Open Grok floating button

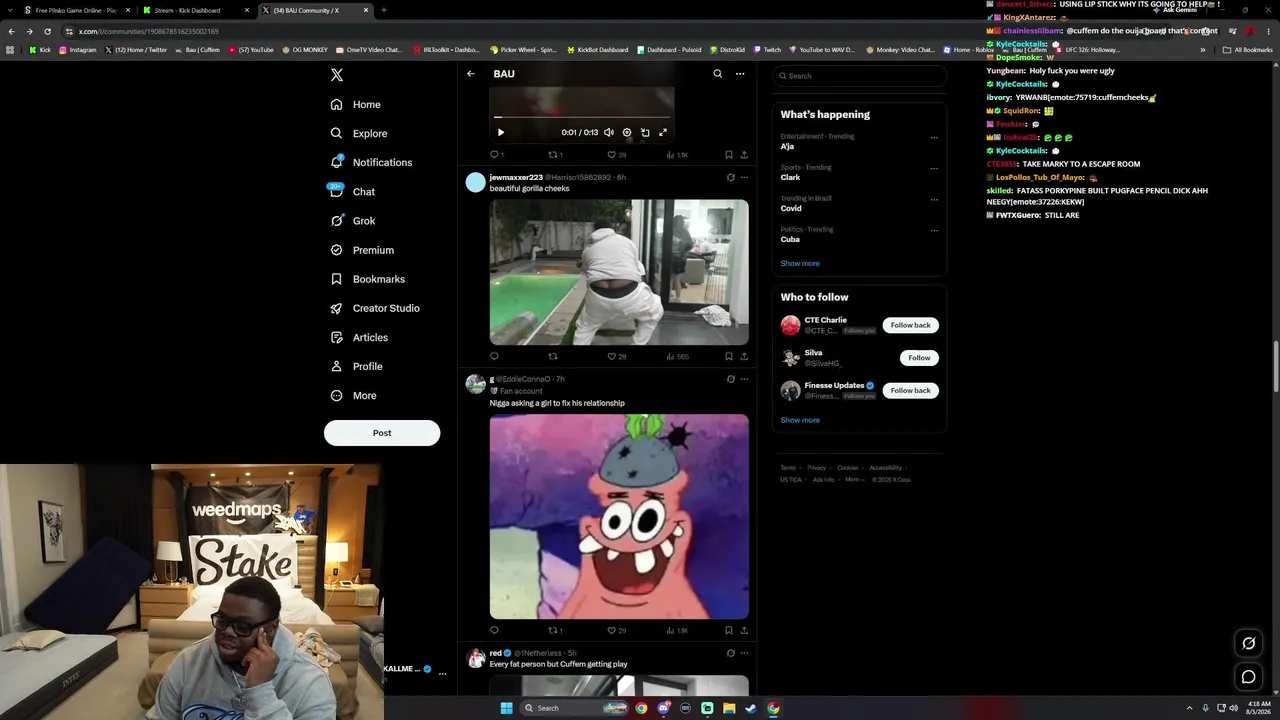pos(1248,643)
